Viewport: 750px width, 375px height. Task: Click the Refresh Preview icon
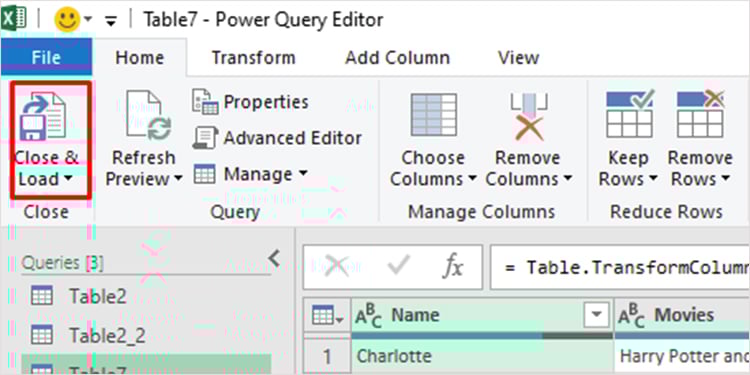tap(143, 116)
